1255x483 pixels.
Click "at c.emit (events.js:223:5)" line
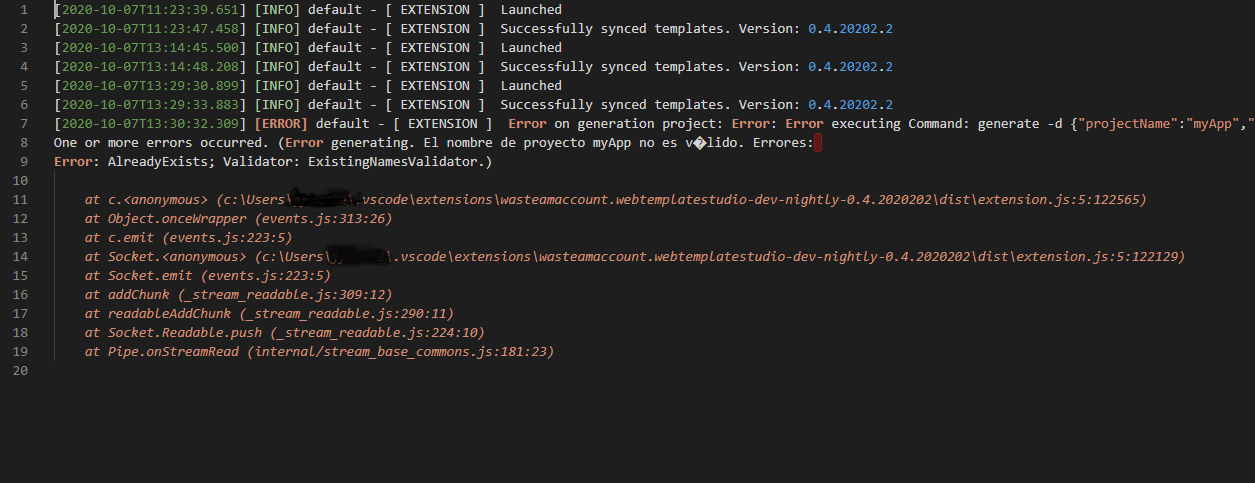click(x=188, y=238)
